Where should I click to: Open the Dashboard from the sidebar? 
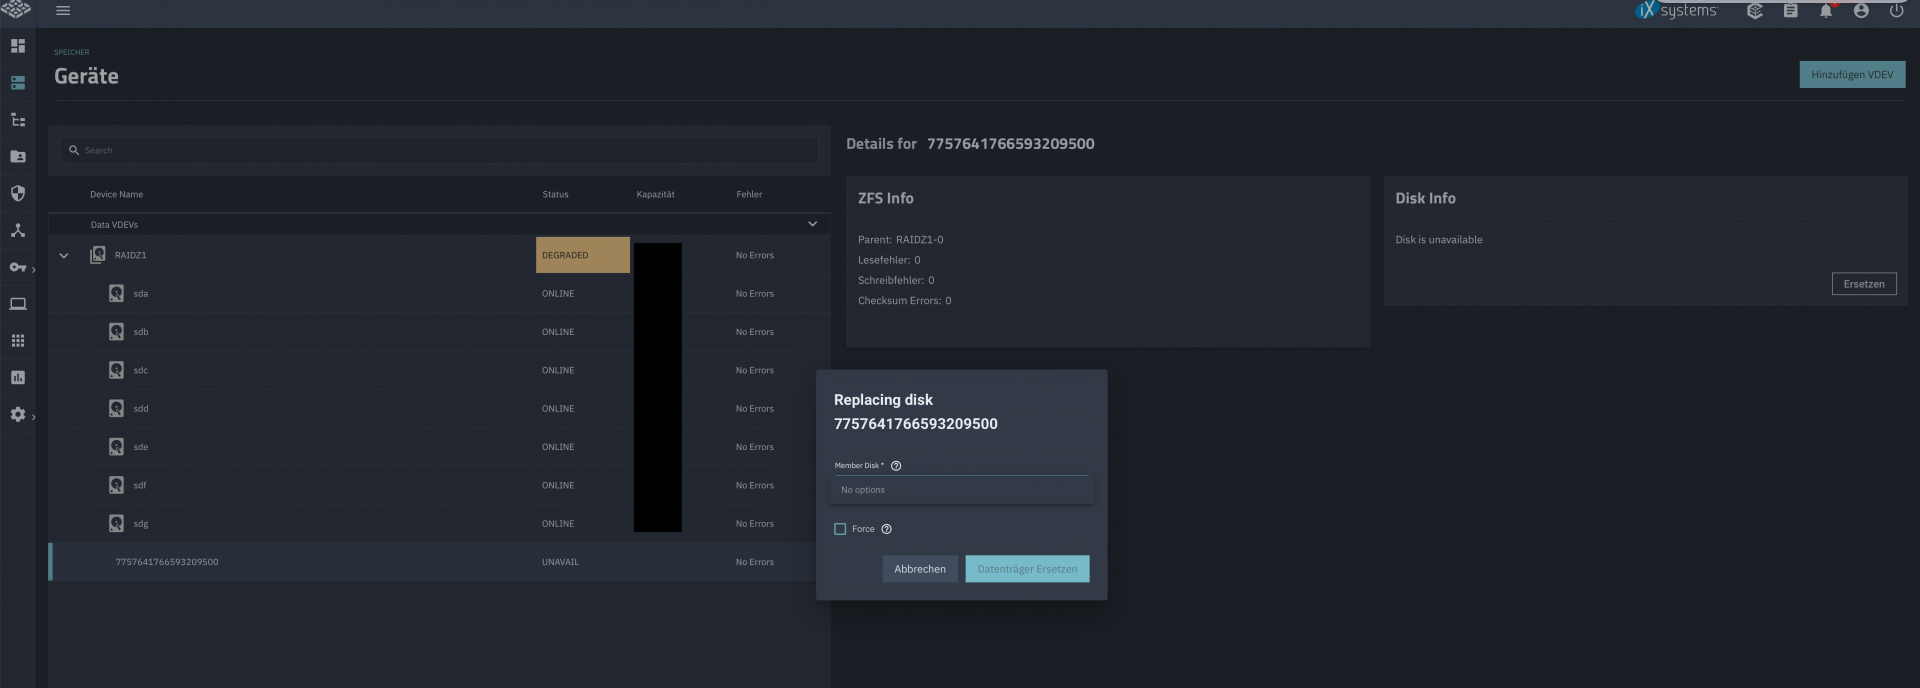coord(18,46)
